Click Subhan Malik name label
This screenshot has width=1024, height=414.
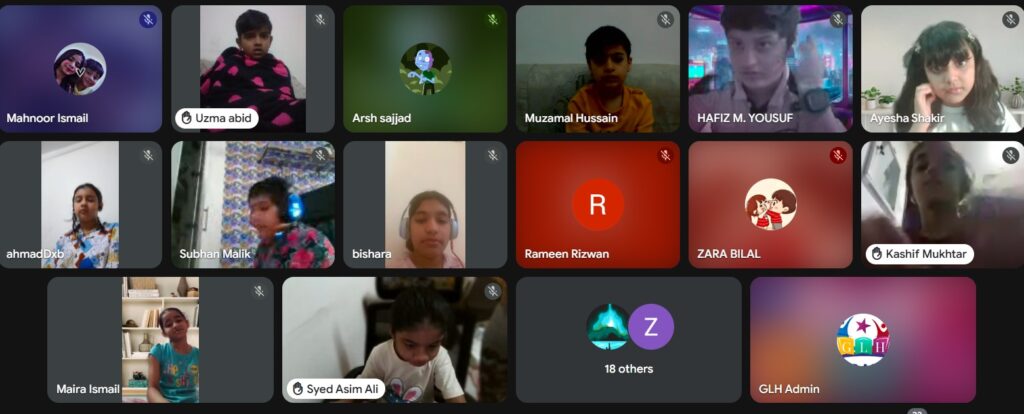pyautogui.click(x=215, y=254)
